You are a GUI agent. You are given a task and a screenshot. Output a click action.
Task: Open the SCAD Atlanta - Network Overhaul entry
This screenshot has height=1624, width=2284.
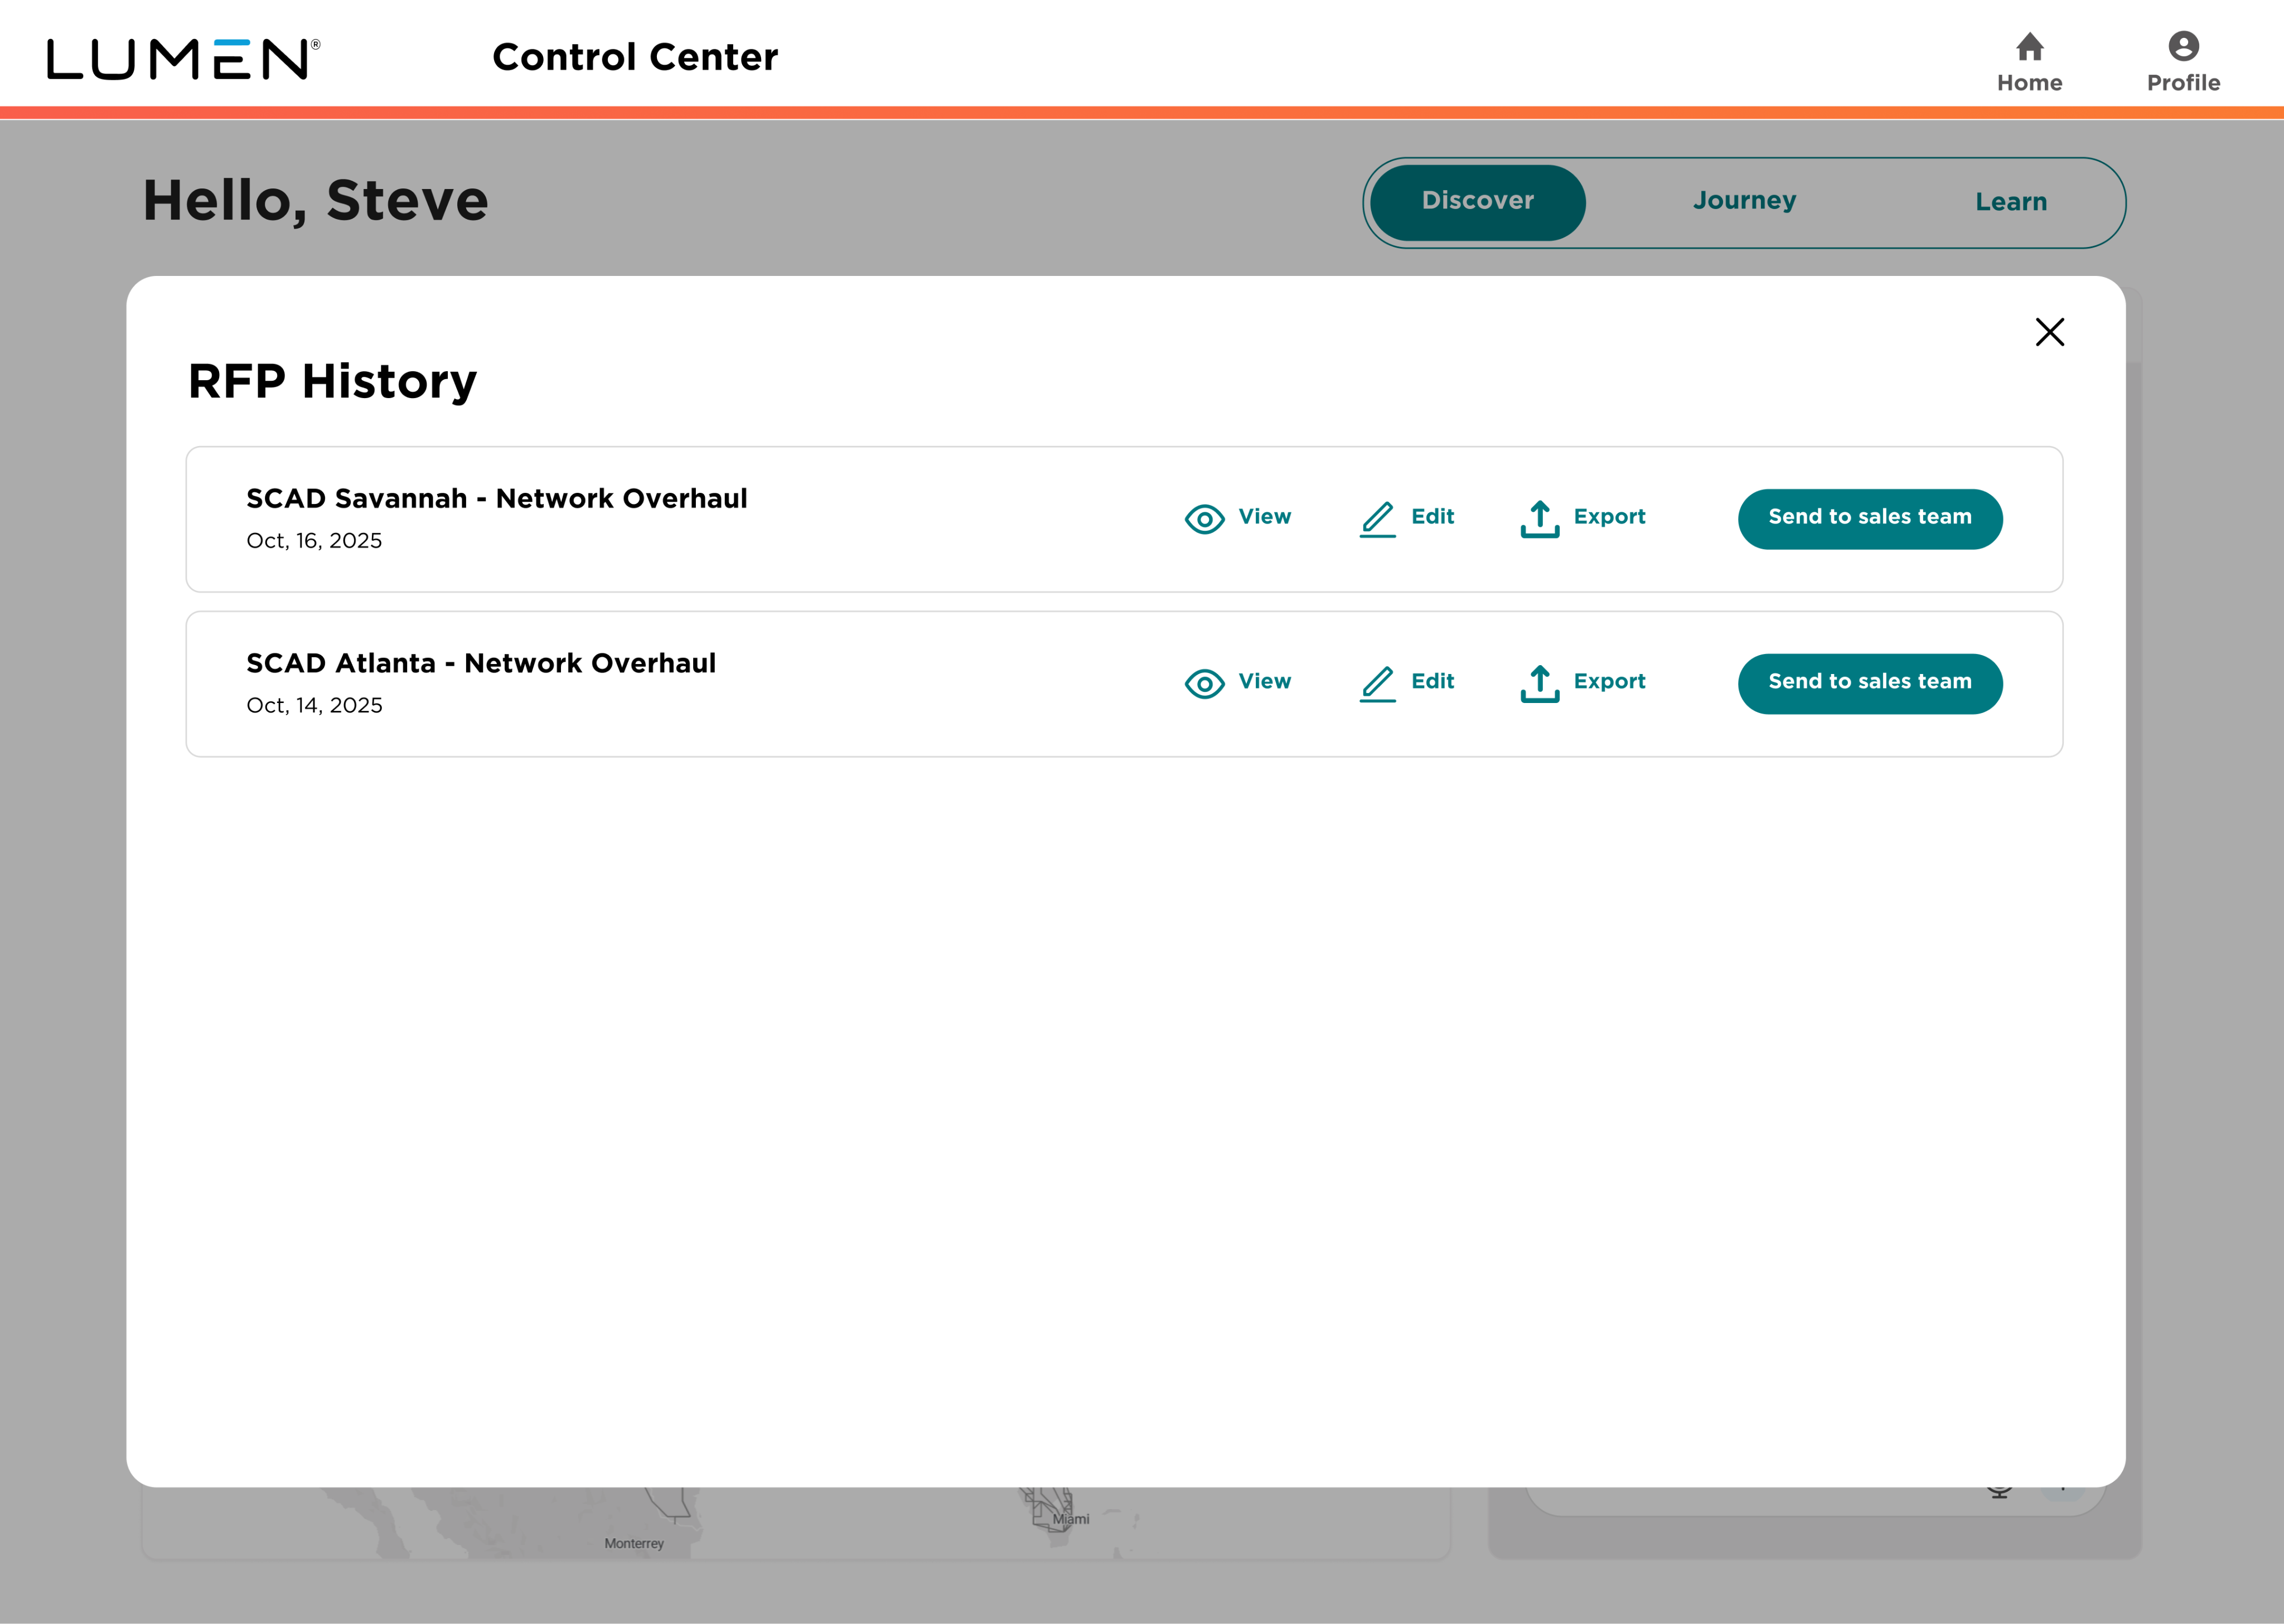pos(480,663)
